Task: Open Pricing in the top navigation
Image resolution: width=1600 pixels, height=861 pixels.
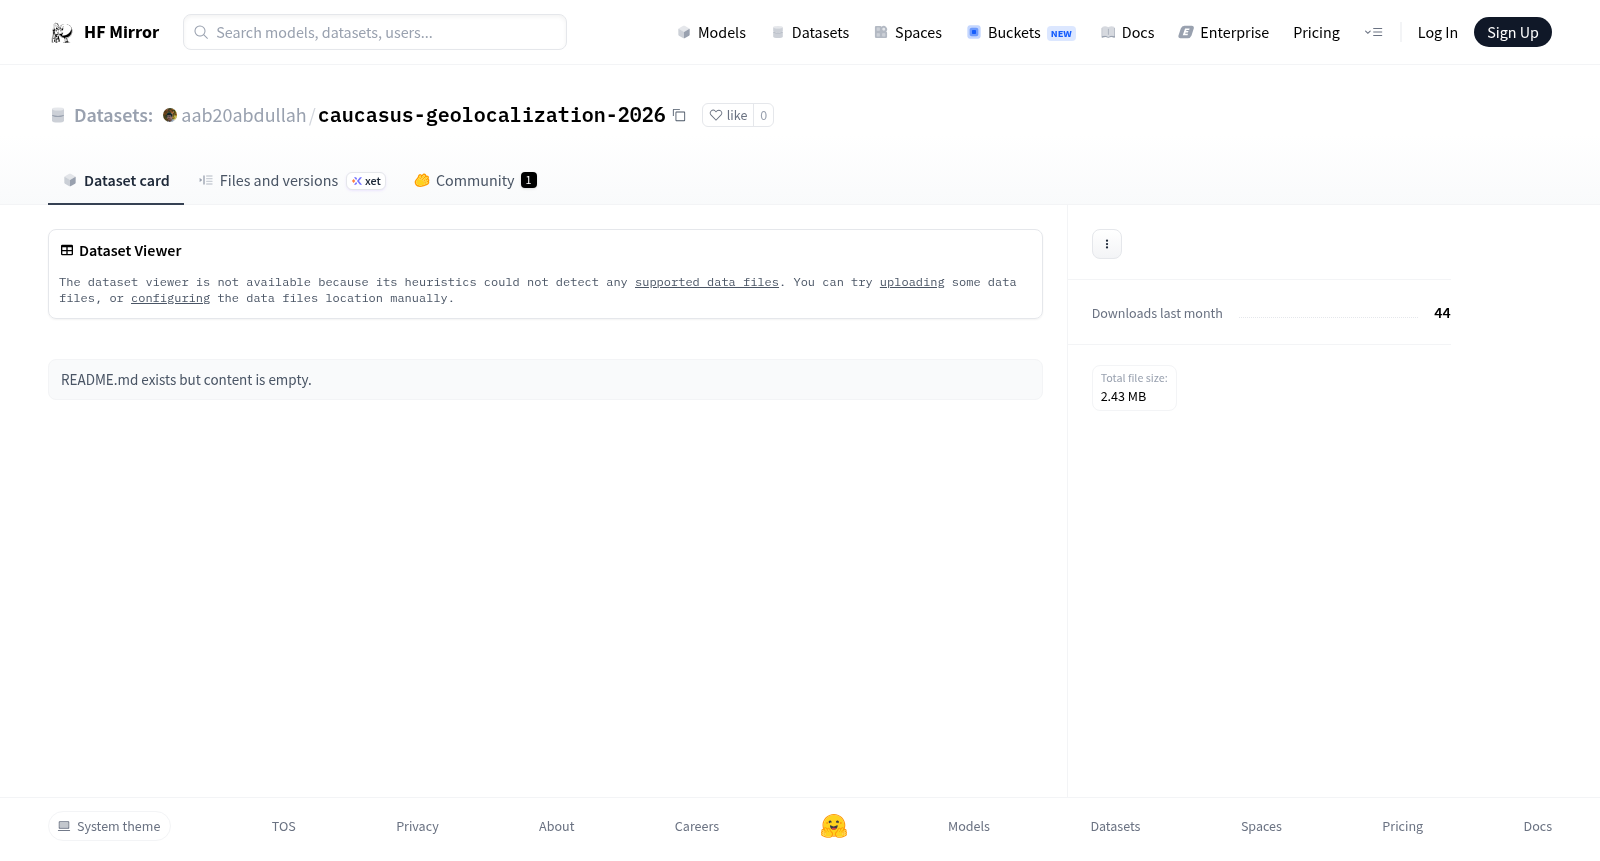Action: coord(1316,32)
